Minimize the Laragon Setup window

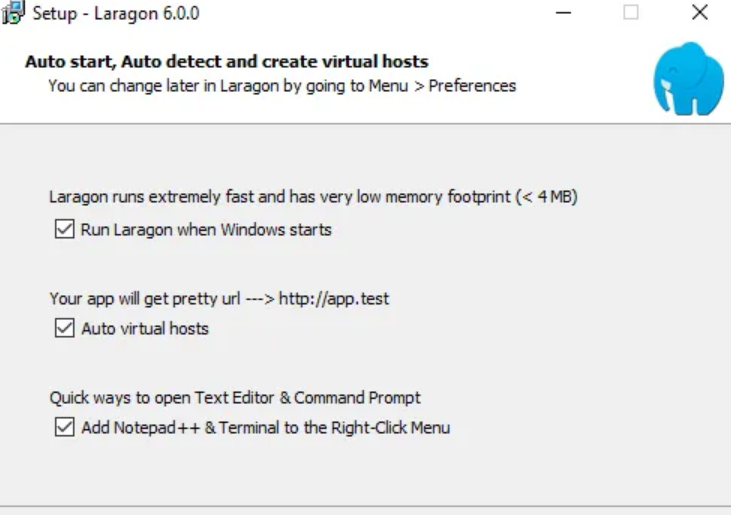(x=564, y=13)
